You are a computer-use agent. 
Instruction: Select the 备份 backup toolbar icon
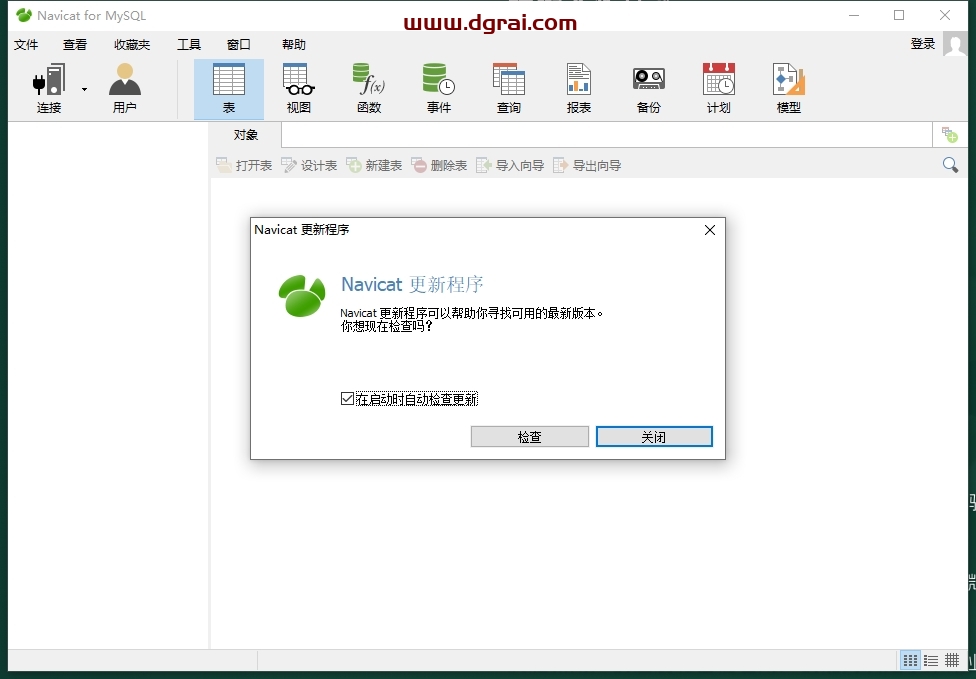pyautogui.click(x=649, y=88)
